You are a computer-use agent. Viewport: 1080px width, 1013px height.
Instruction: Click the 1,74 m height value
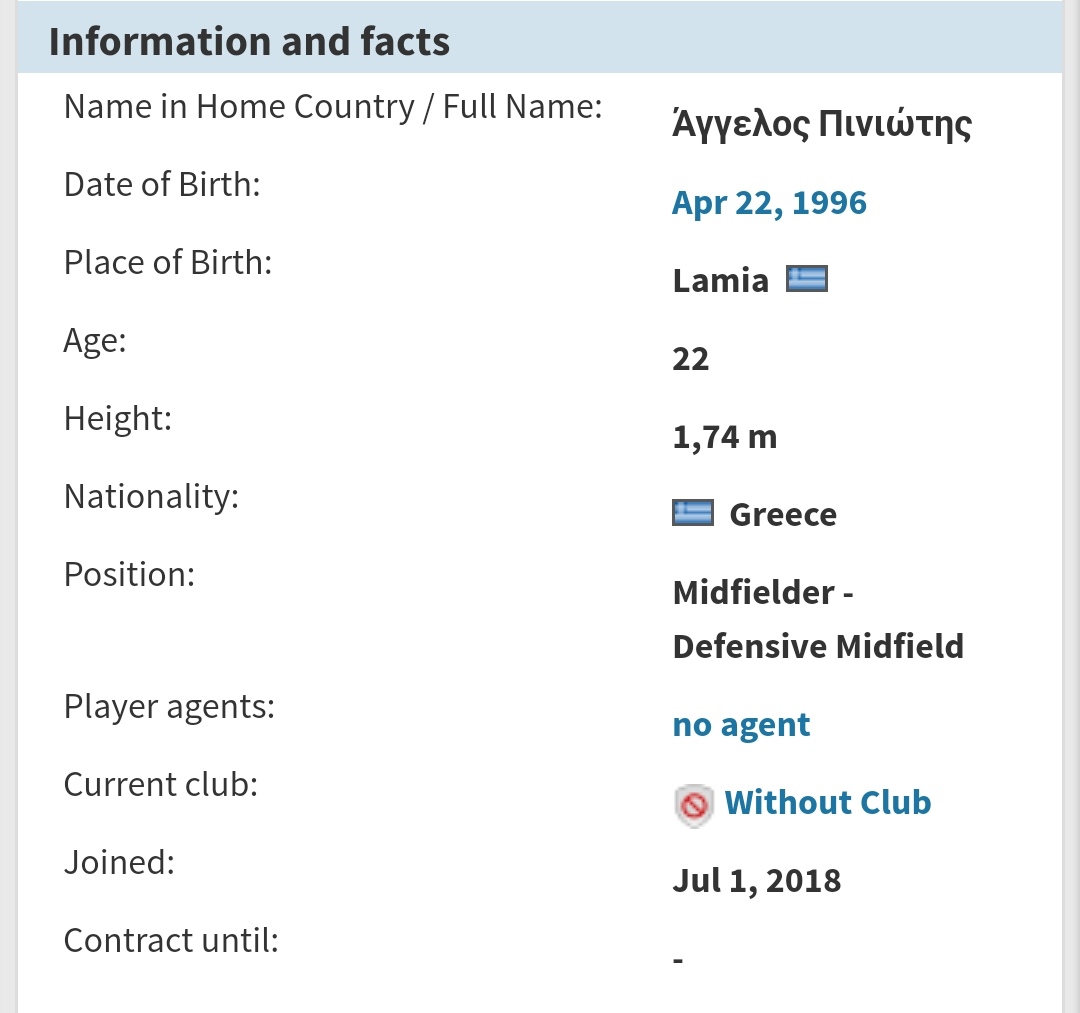[x=725, y=437]
